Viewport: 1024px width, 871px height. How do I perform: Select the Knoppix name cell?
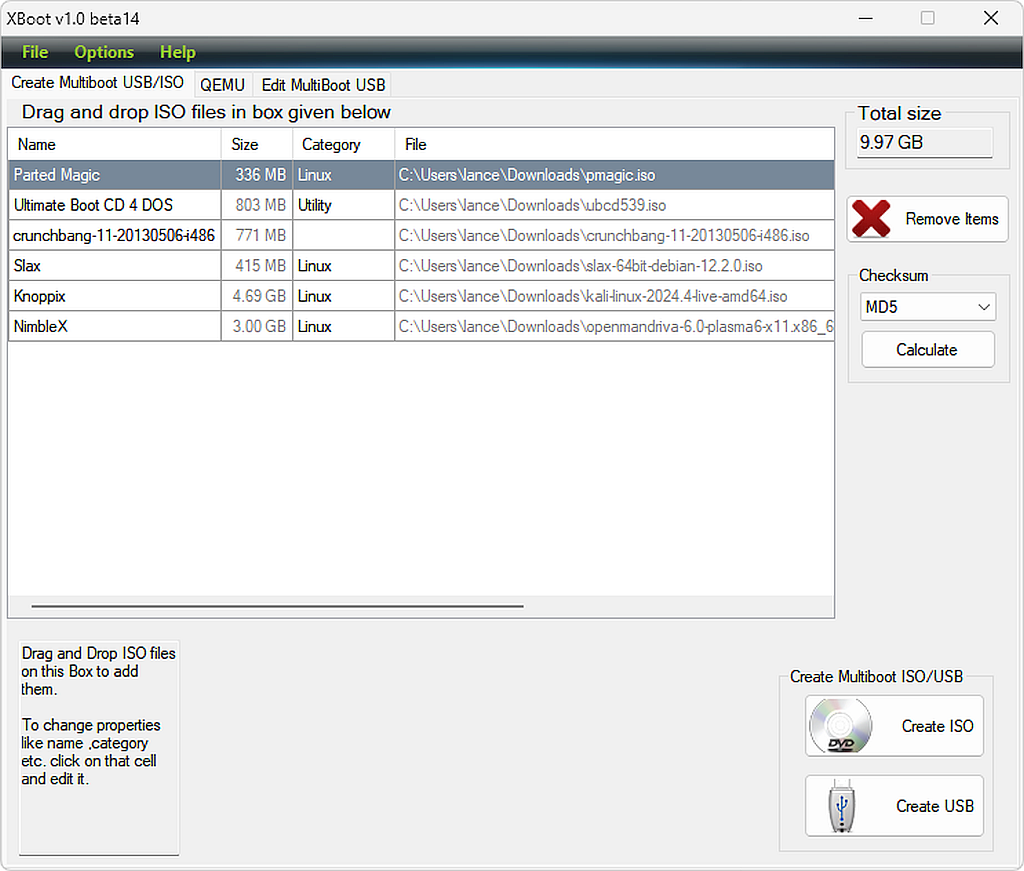(x=114, y=296)
